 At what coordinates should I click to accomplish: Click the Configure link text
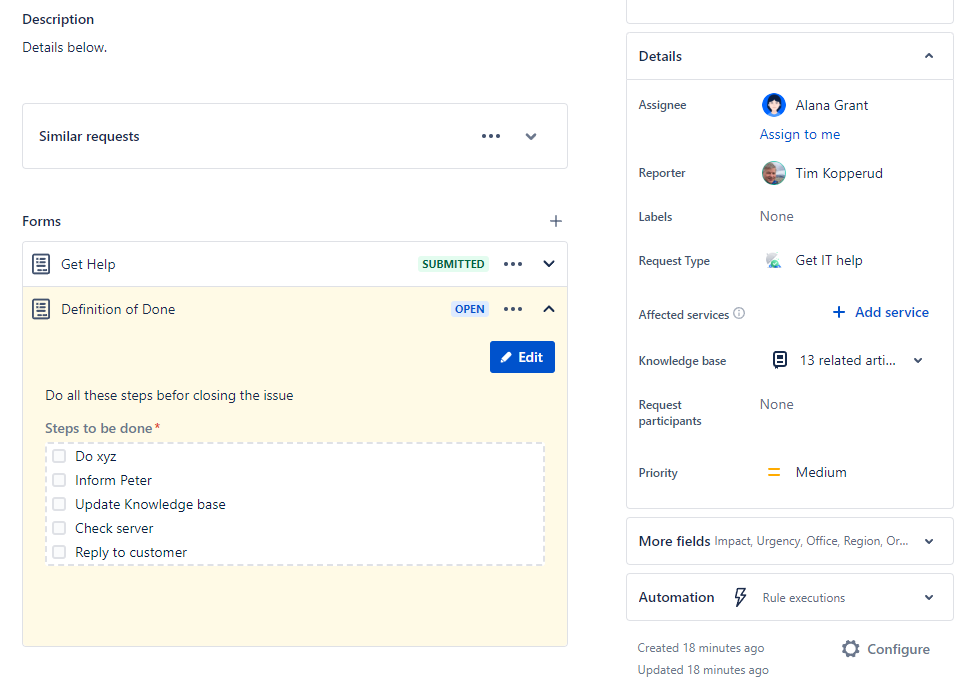pyautogui.click(x=898, y=649)
